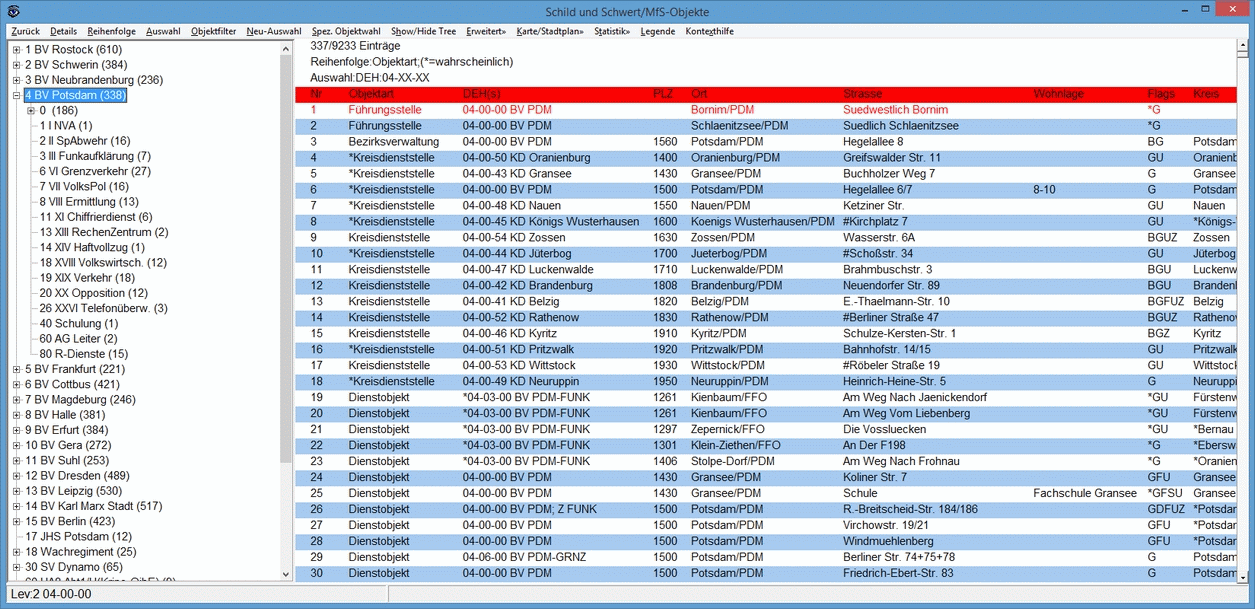The width and height of the screenshot is (1255, 609).
Task: Click street cell 'Buchholzer Weg 7'
Action: click(x=889, y=174)
